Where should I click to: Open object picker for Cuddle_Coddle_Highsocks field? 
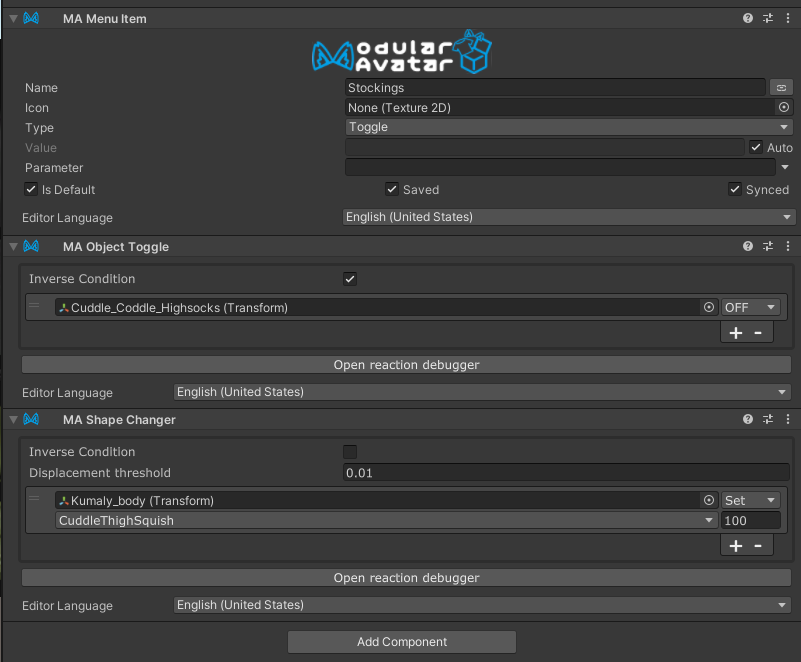pyautogui.click(x=709, y=307)
